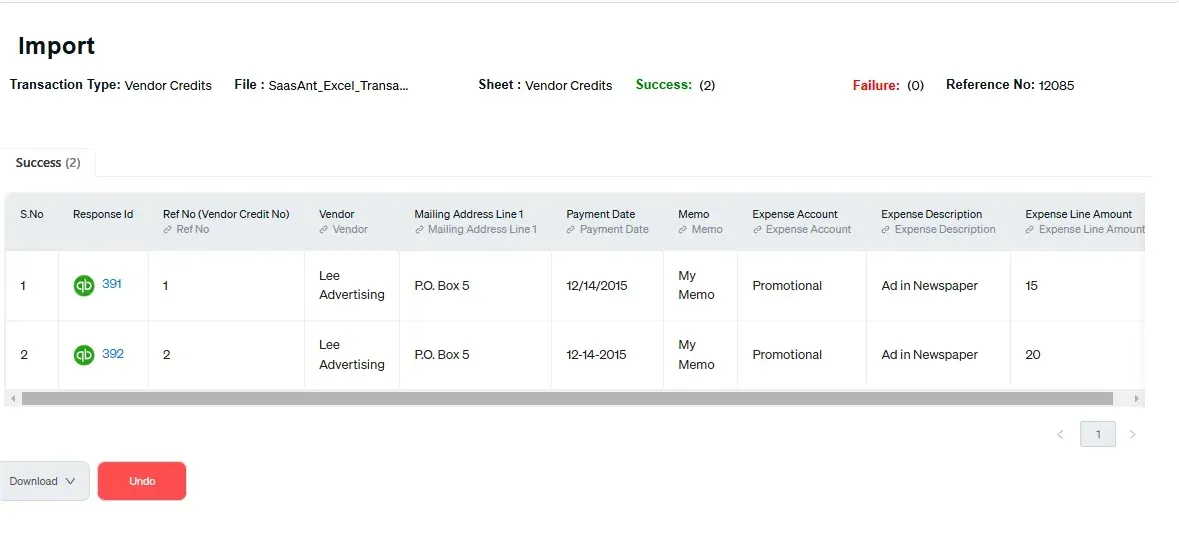Go to previous page arrow
The image size is (1179, 554).
click(x=1060, y=435)
